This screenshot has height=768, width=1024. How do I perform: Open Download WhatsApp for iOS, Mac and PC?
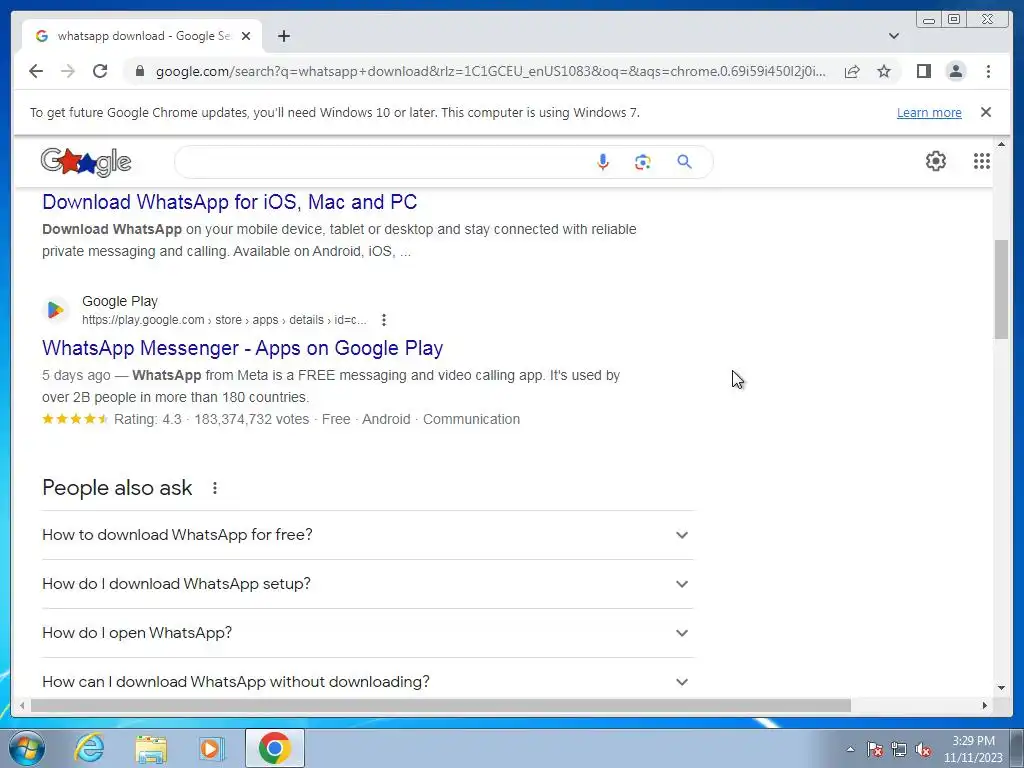click(229, 202)
